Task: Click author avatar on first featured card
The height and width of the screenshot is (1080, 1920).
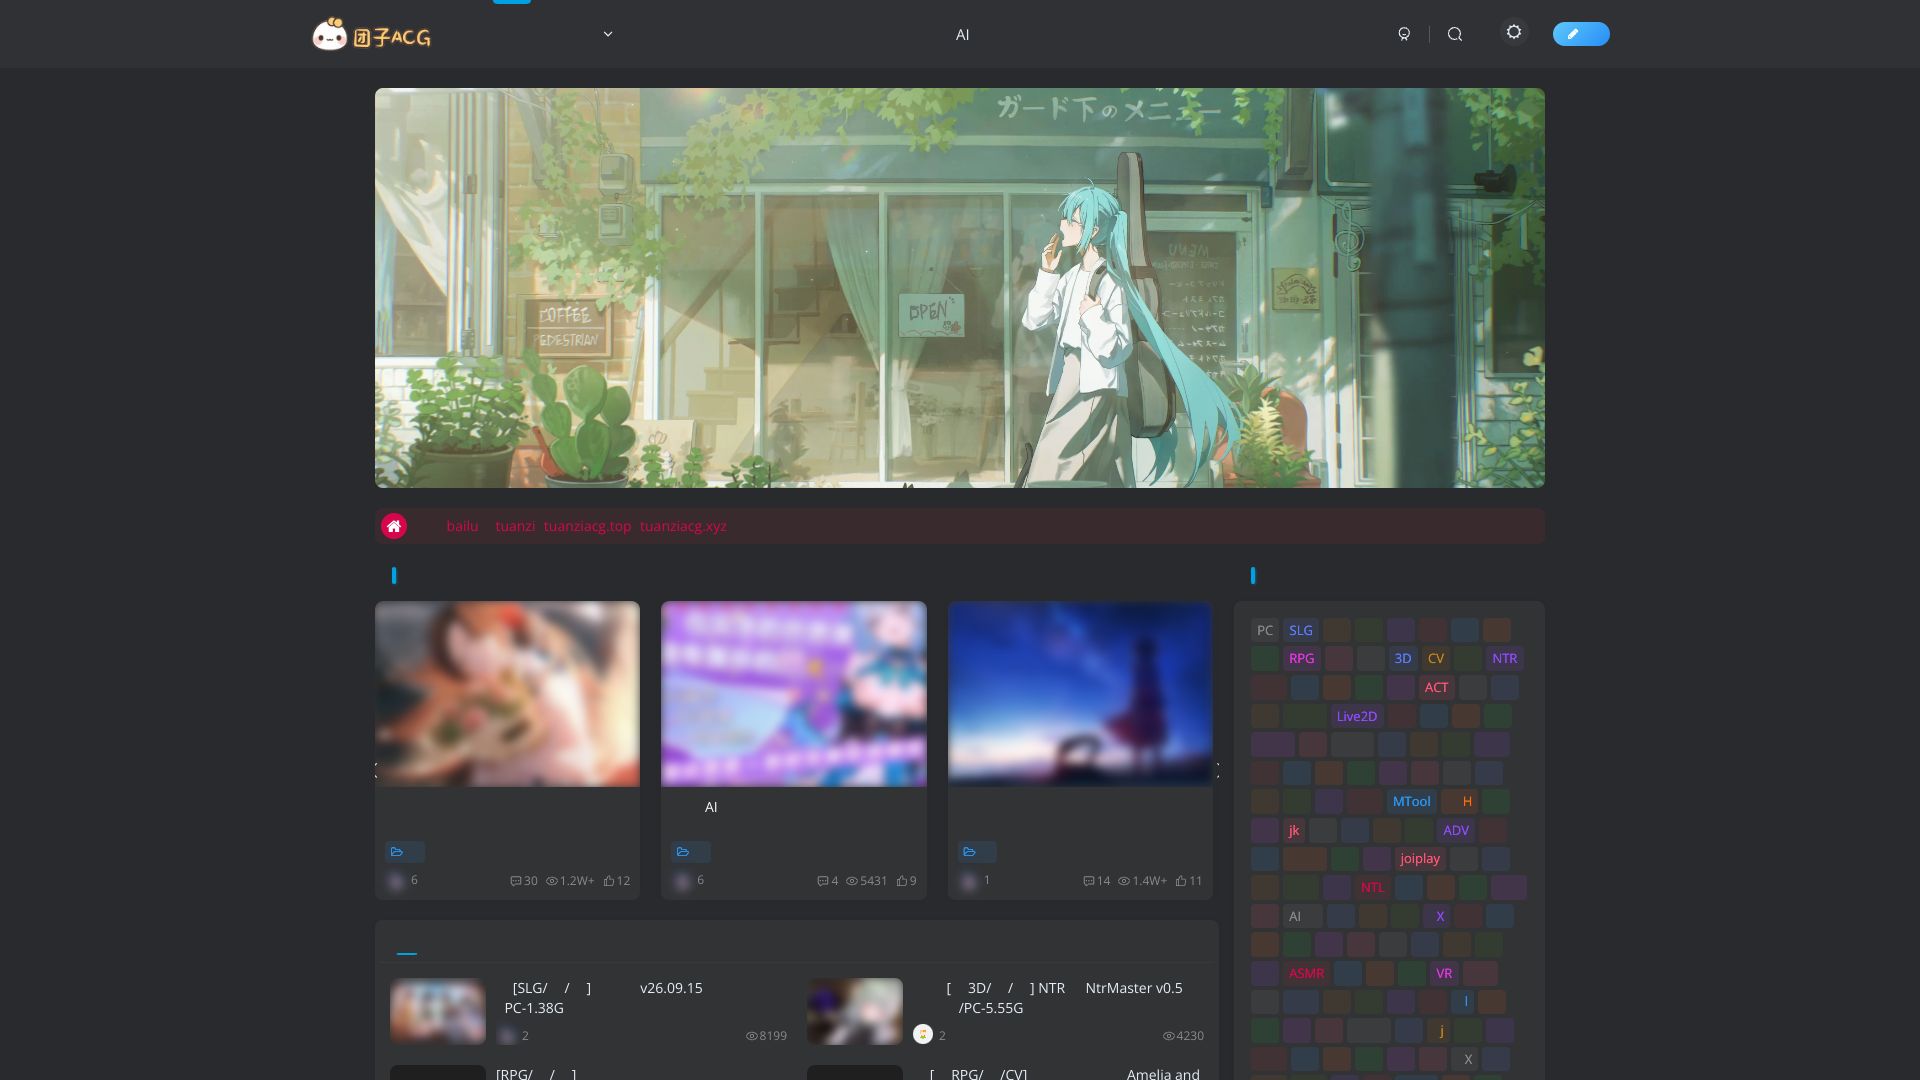Action: tap(396, 881)
